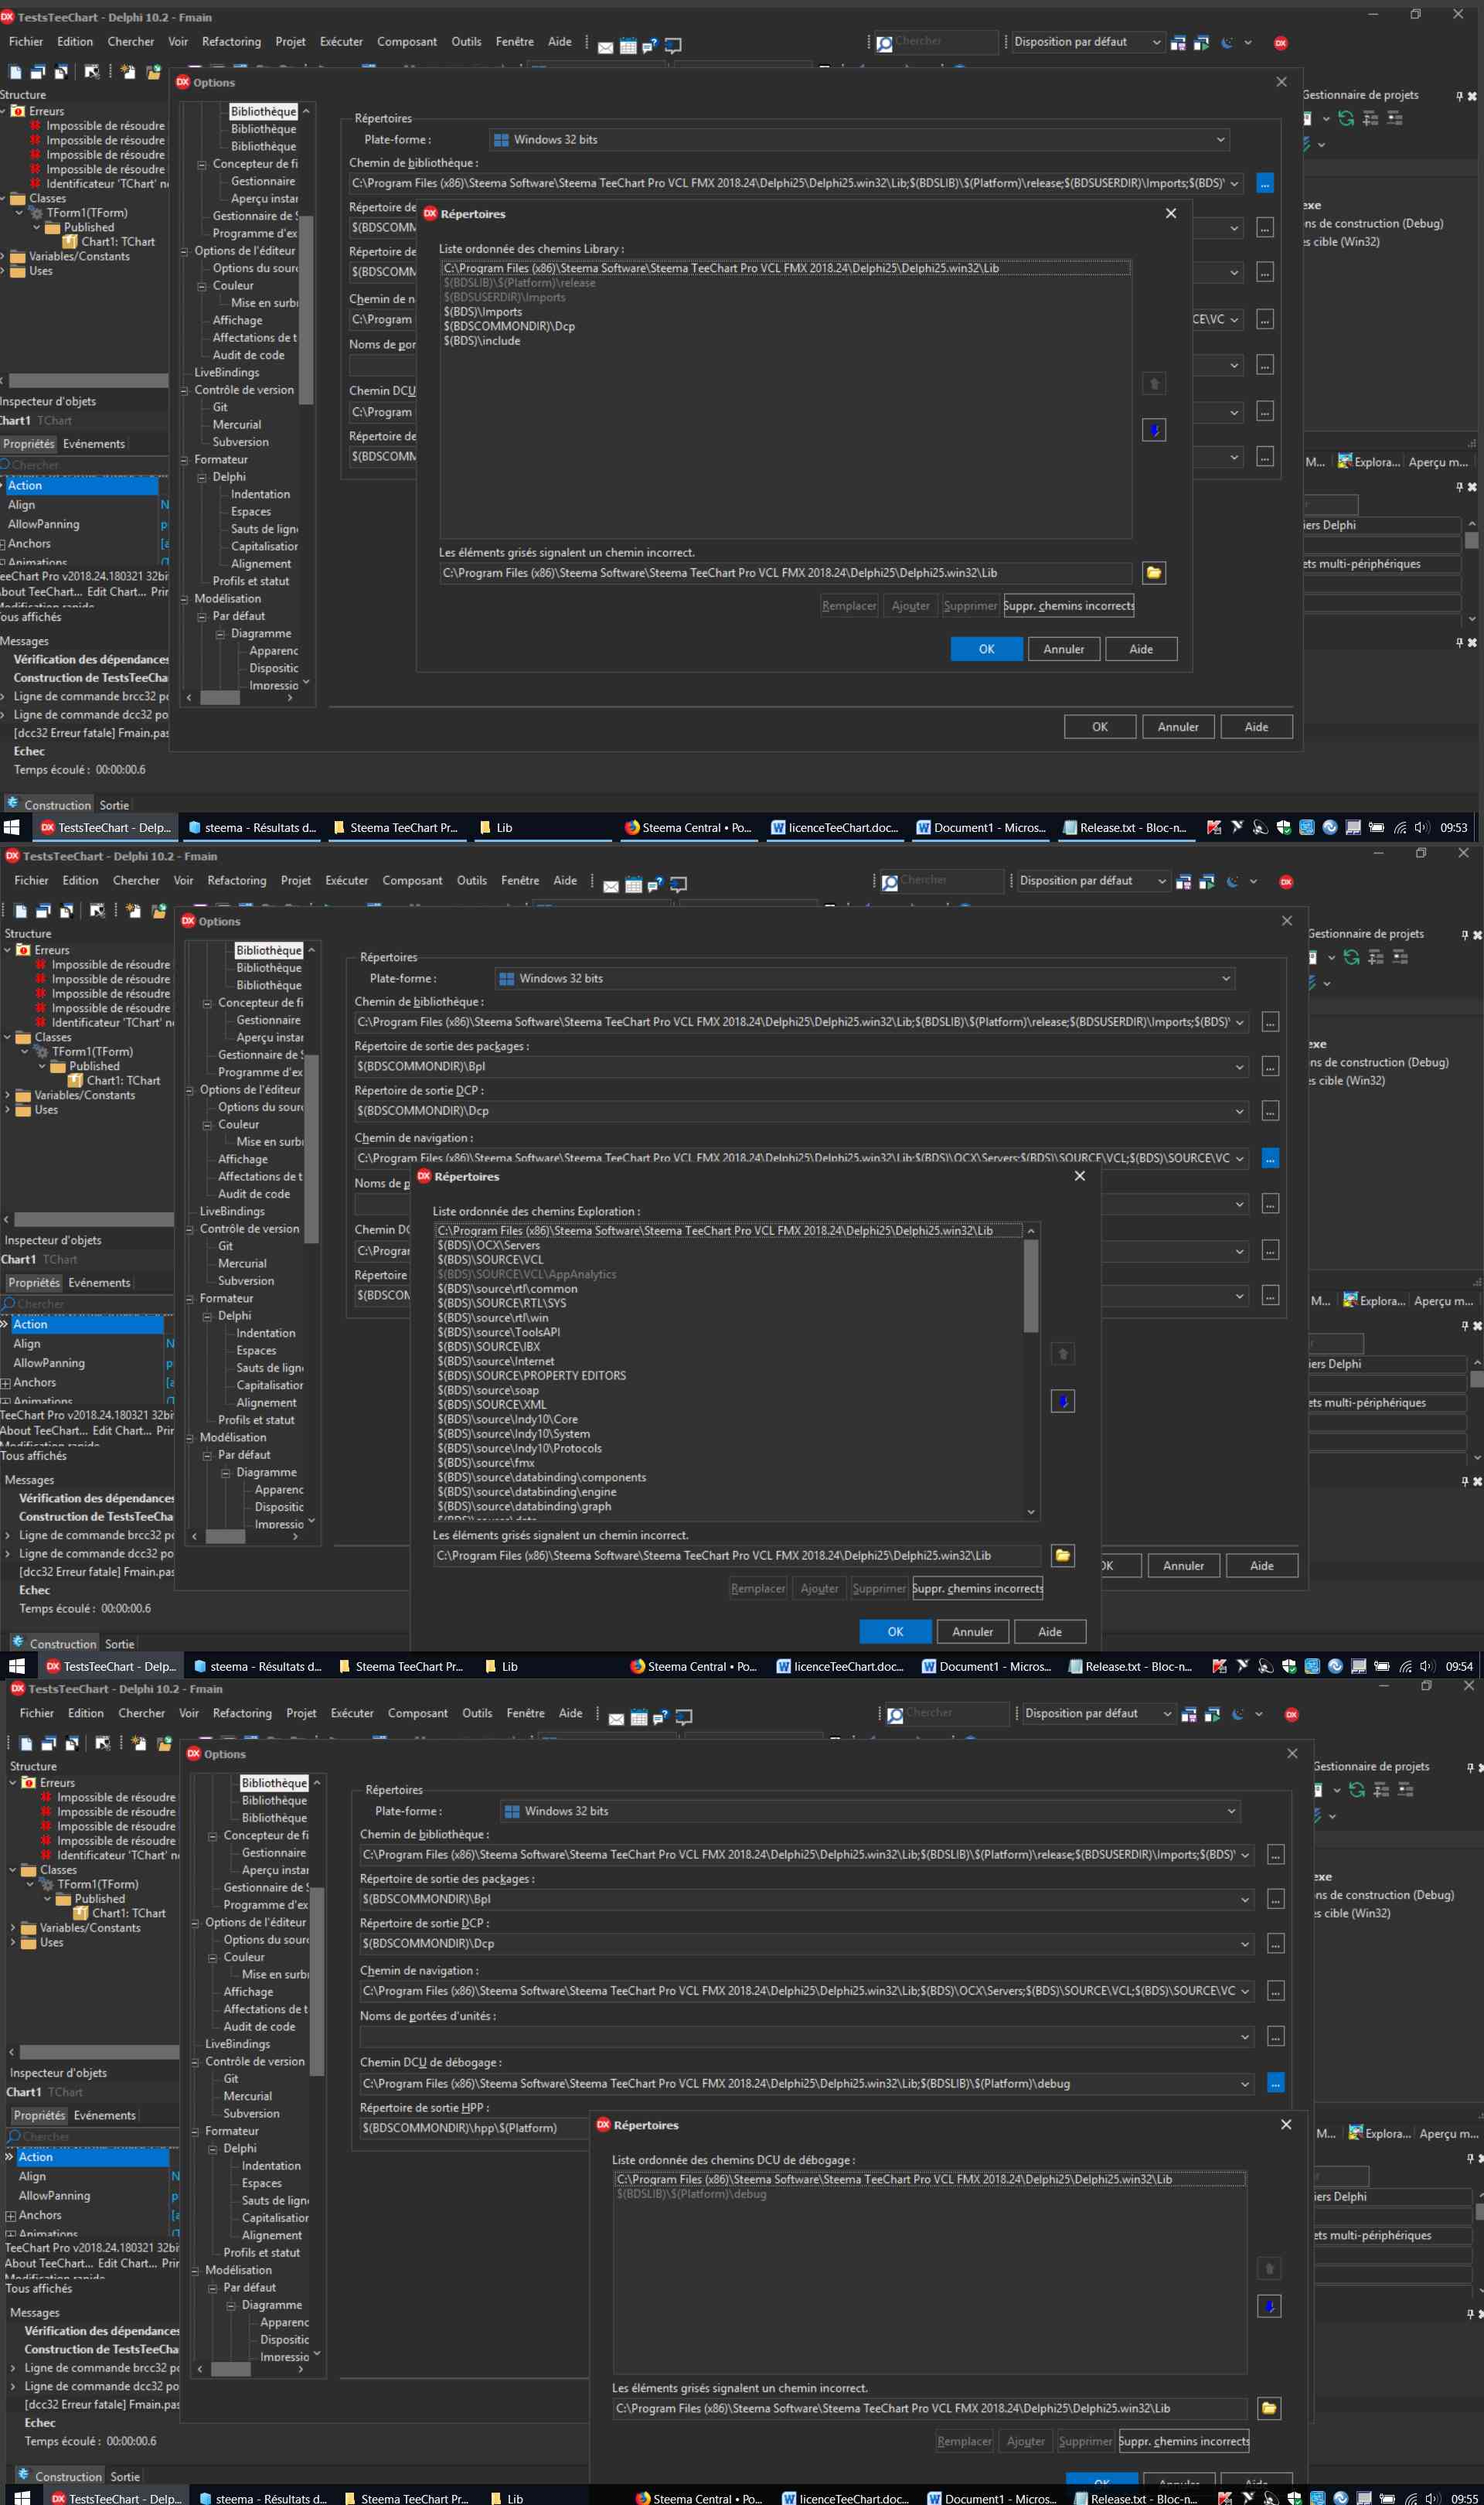The height and width of the screenshot is (2505, 1484).
Task: Click blue ellipsis button beside Chemin de bibliothèque
Action: click(1265, 184)
